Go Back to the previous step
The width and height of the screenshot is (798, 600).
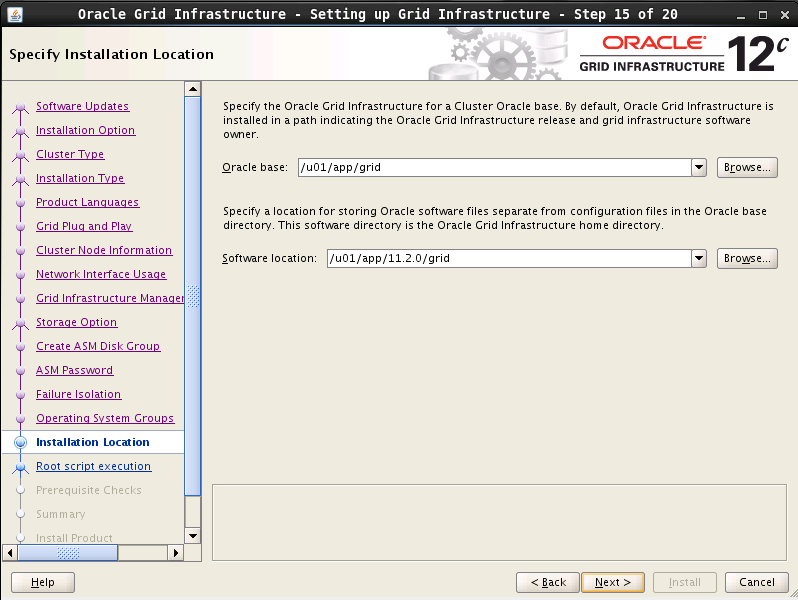click(x=548, y=582)
